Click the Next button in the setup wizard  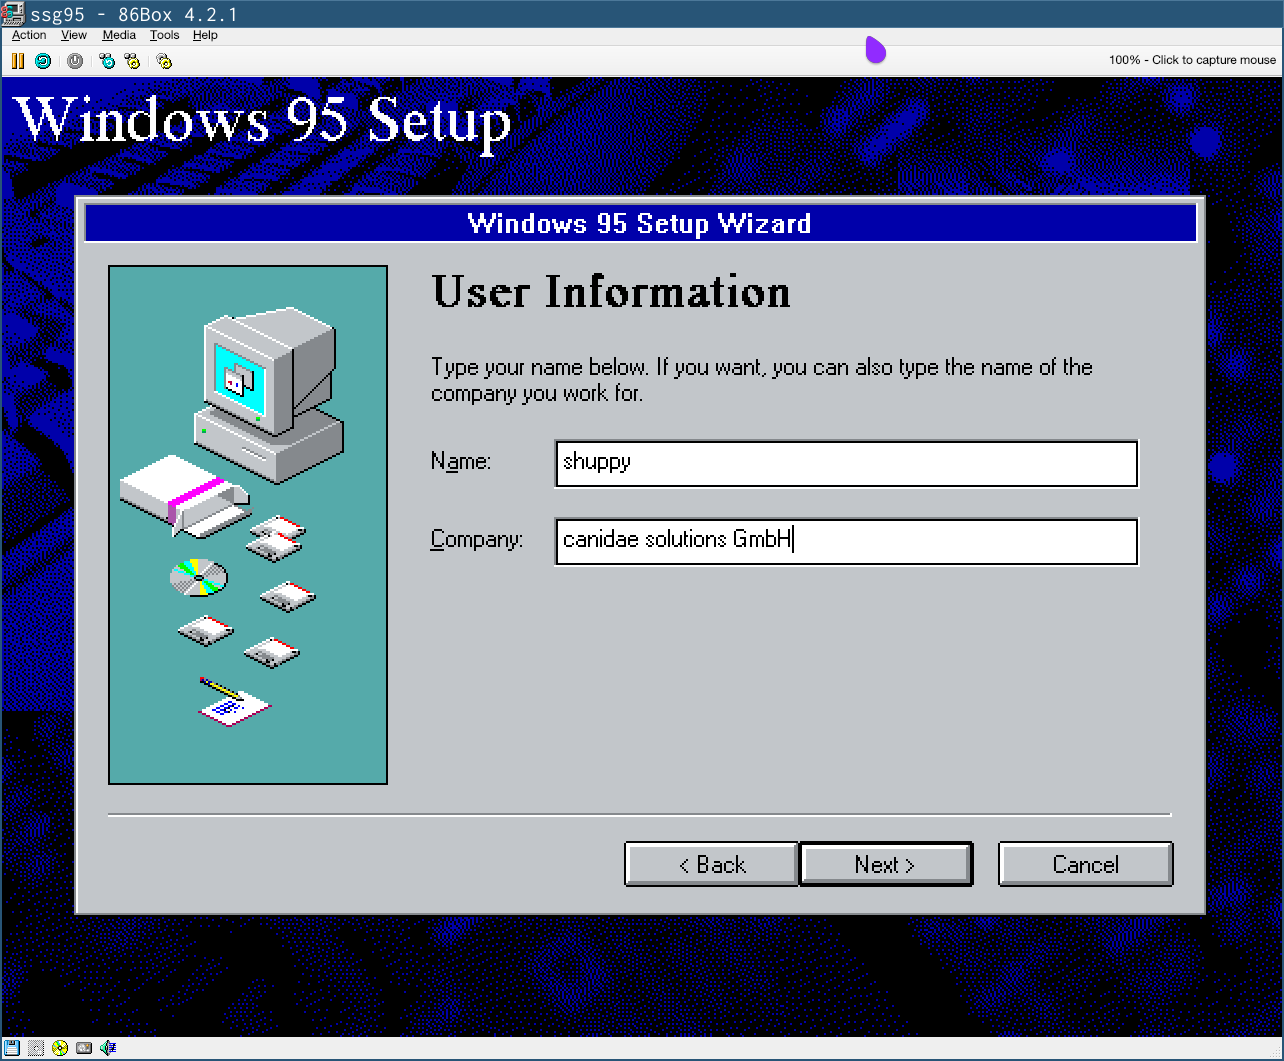coord(886,864)
